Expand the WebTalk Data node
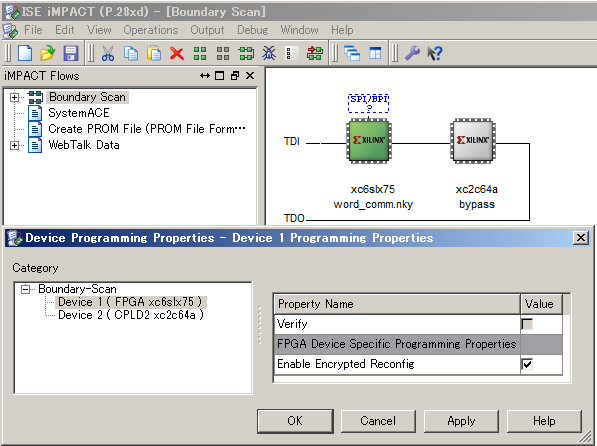597x446 pixels. [14, 145]
